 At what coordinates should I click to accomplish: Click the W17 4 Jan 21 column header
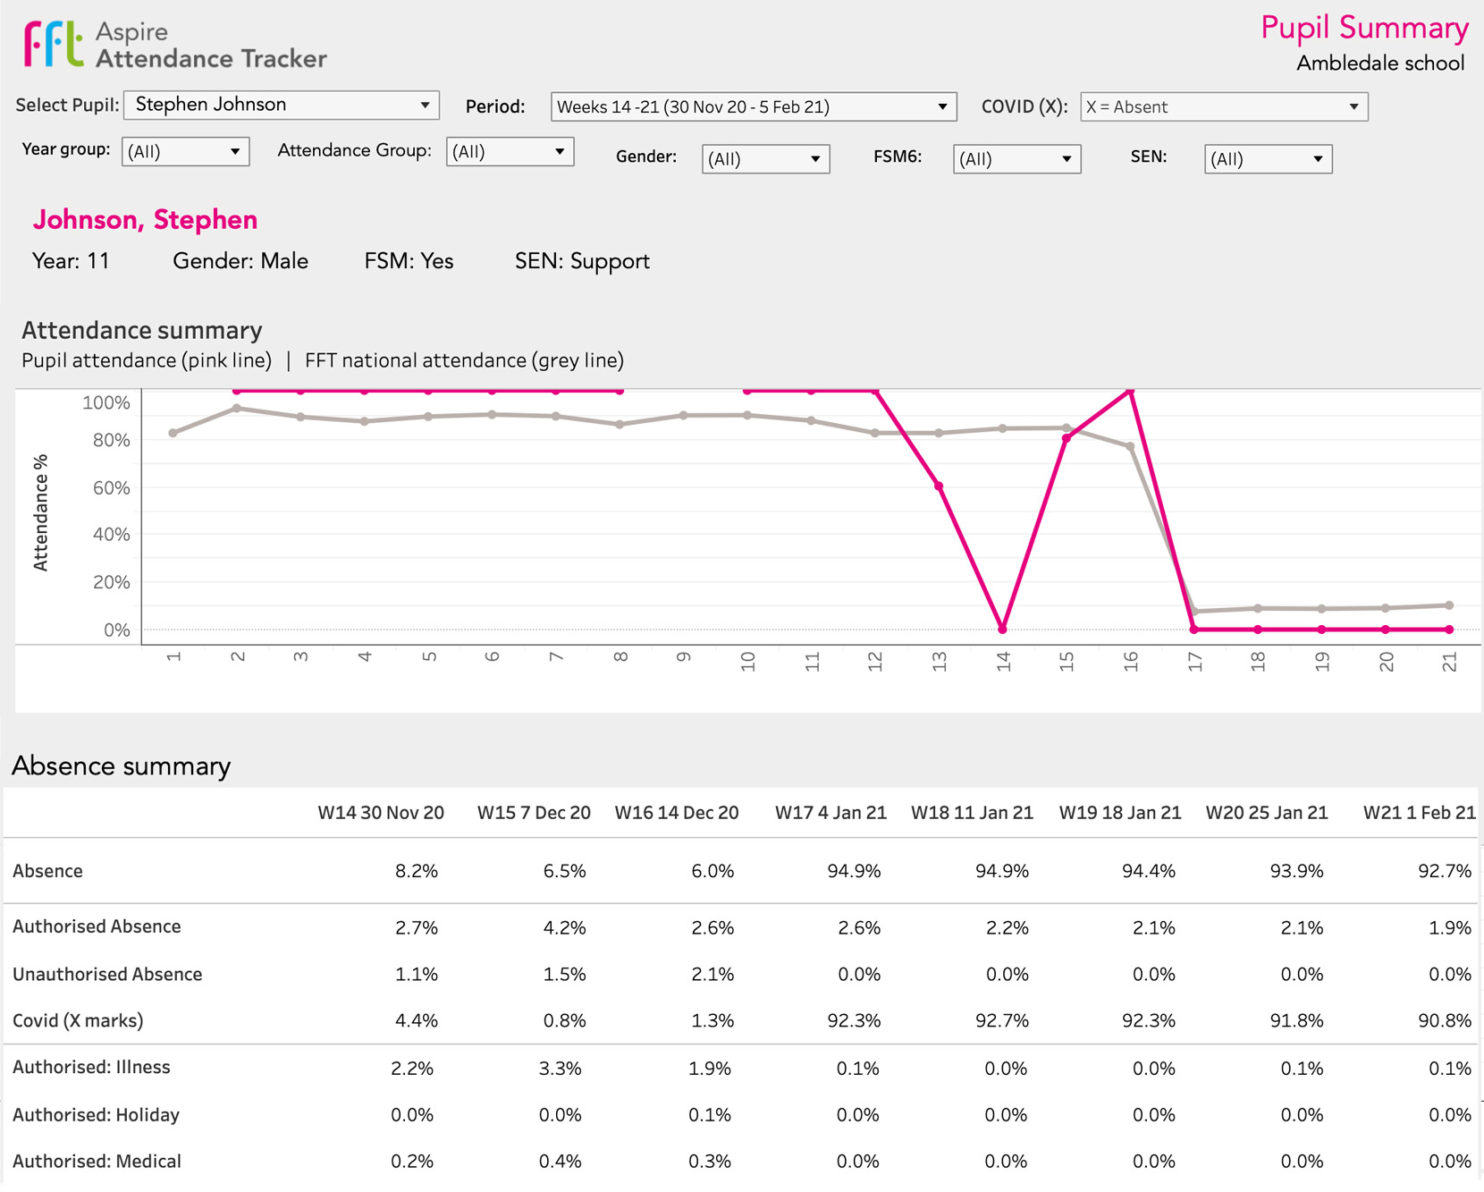[x=830, y=813]
